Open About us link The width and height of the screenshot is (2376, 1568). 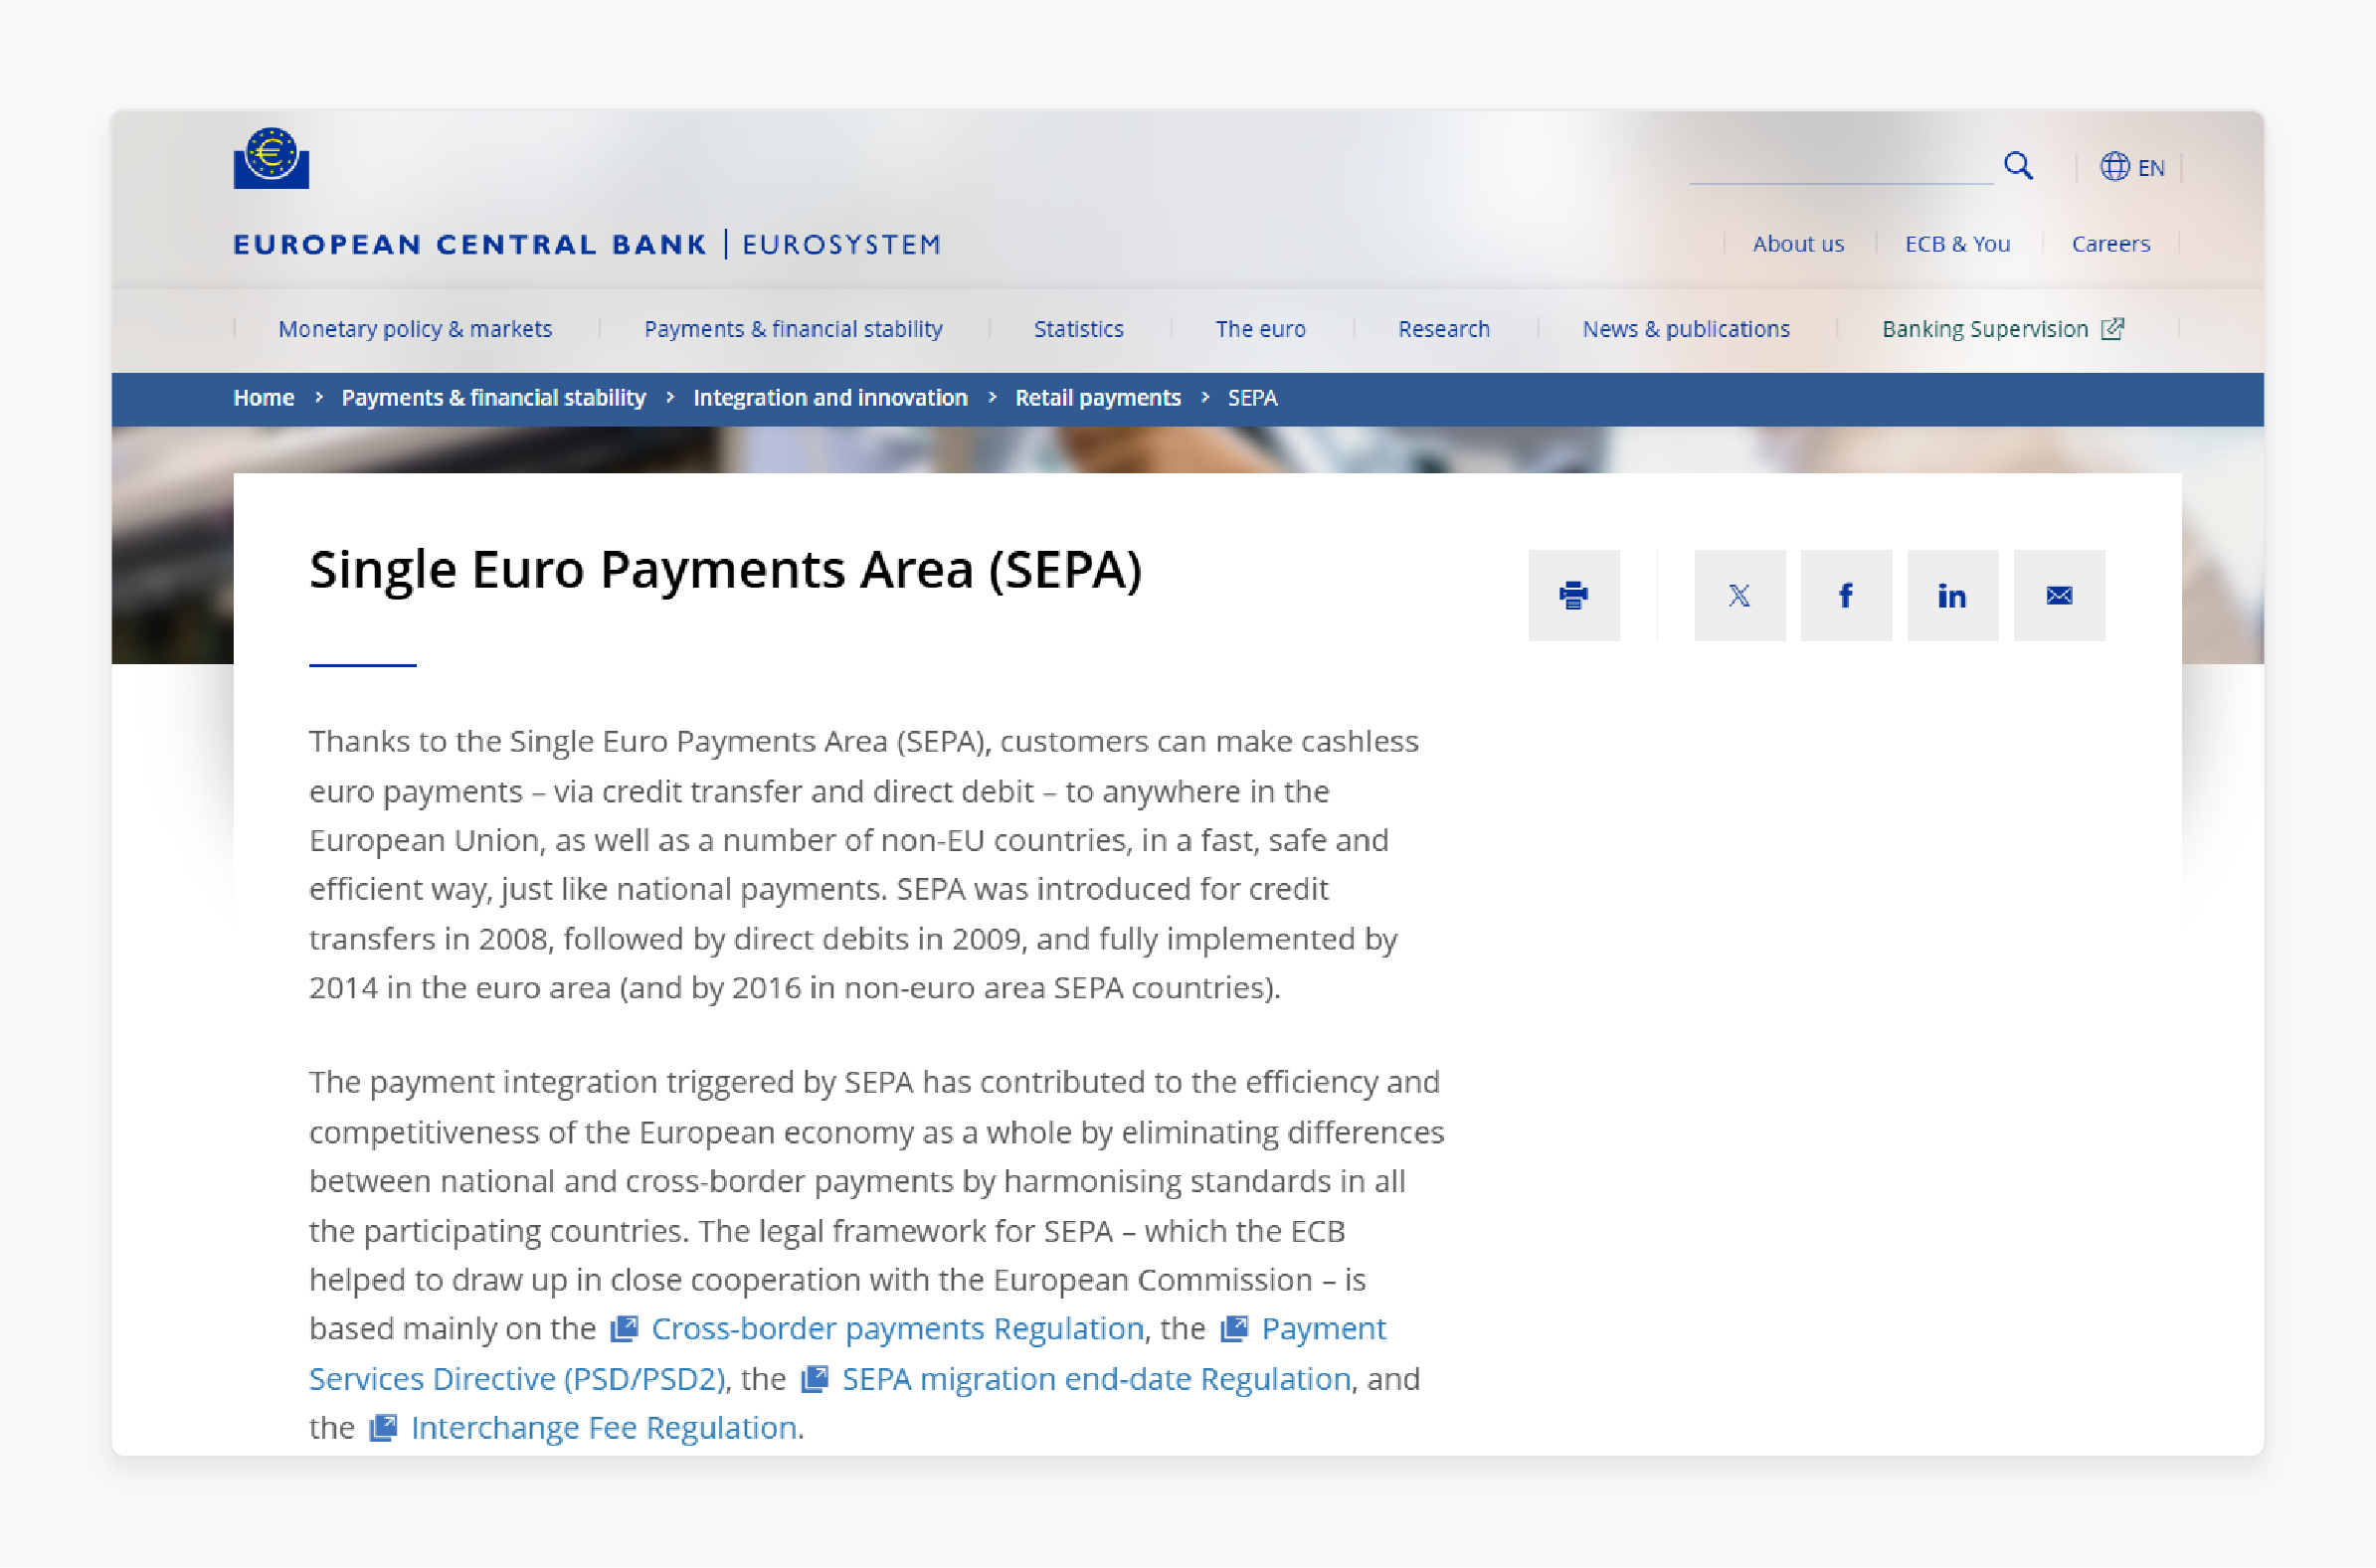[1798, 244]
